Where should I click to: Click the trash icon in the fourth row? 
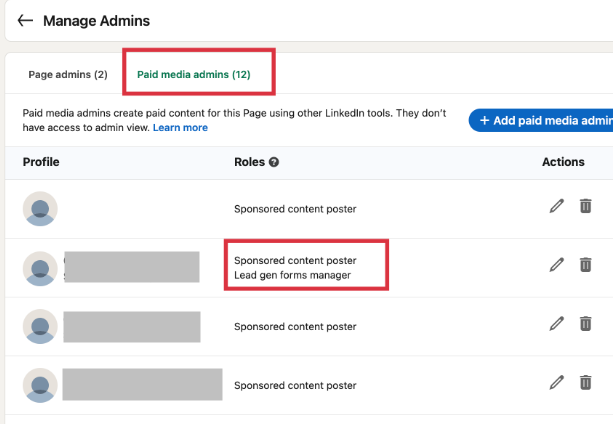586,382
